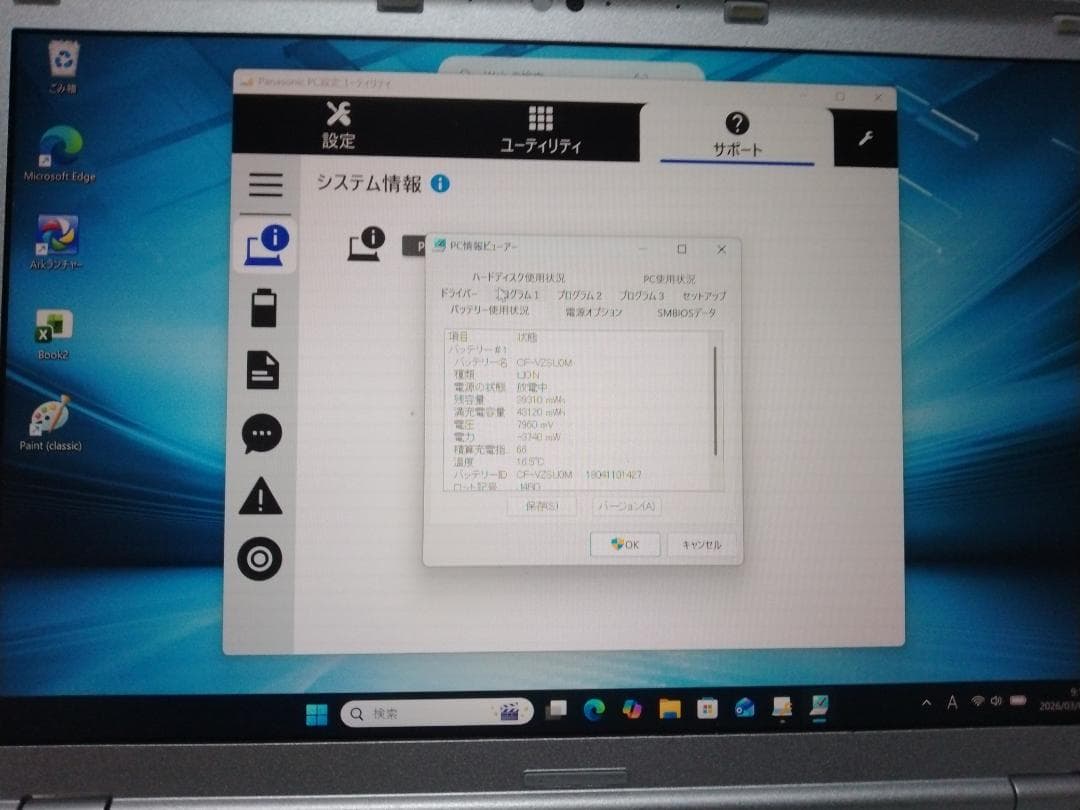Viewport: 1080px width, 810px height.
Task: Open Microsoft Store from the taskbar
Action: tap(707, 708)
